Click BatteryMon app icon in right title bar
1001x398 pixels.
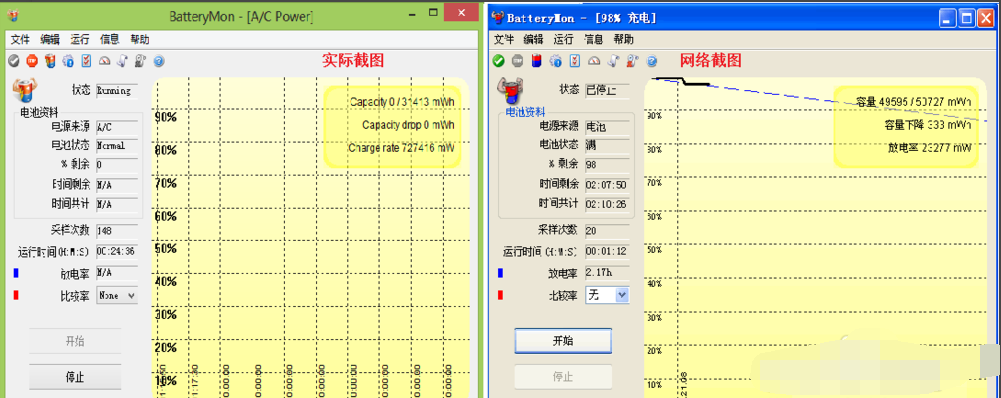click(x=497, y=17)
